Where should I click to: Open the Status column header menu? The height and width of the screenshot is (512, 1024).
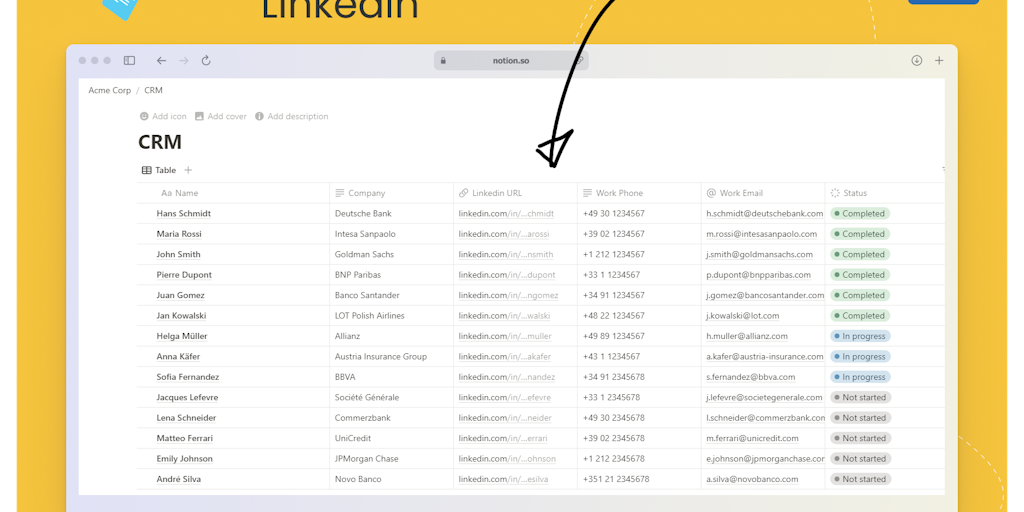pos(854,193)
